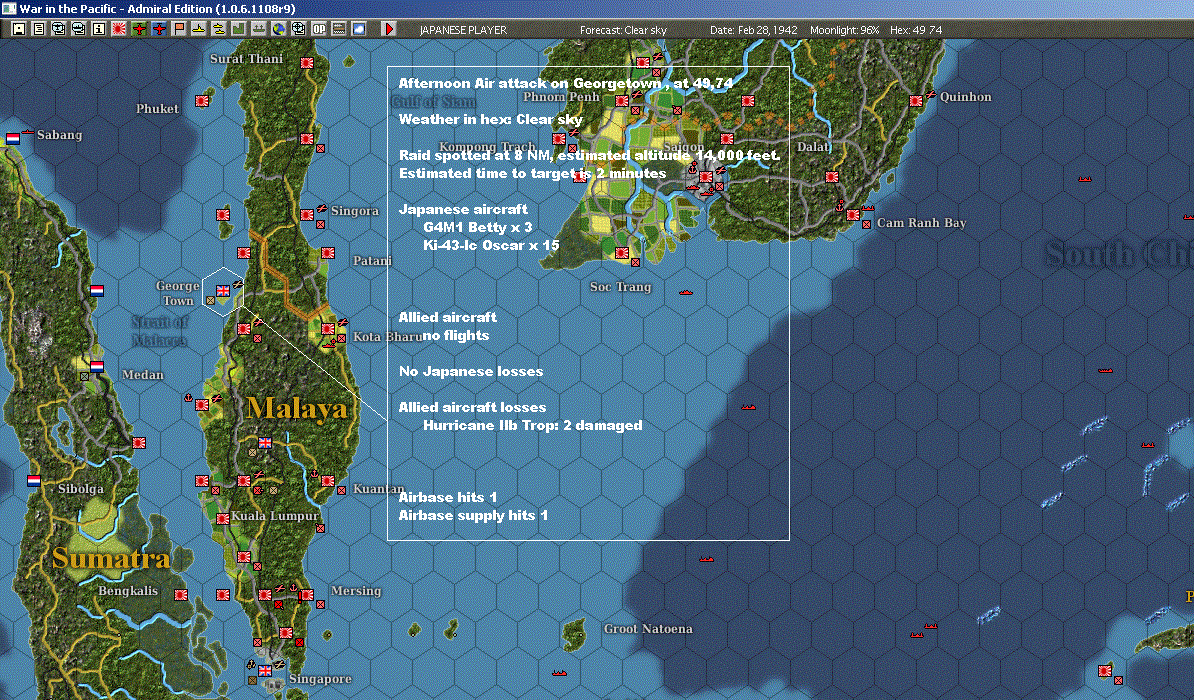Image resolution: width=1194 pixels, height=700 pixels.
Task: Click the 'Soc Trang' map label
Action: click(621, 287)
